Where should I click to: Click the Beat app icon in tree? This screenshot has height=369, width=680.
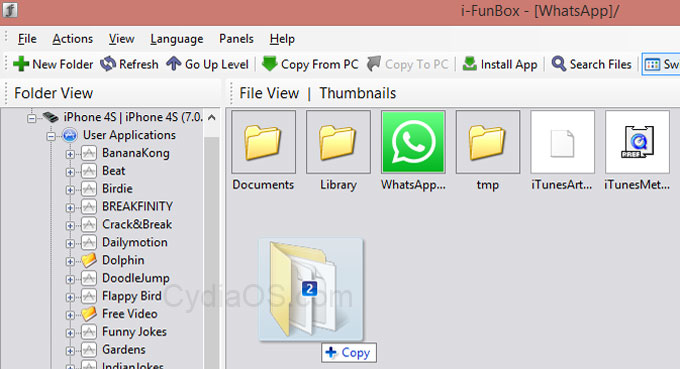pyautogui.click(x=89, y=171)
